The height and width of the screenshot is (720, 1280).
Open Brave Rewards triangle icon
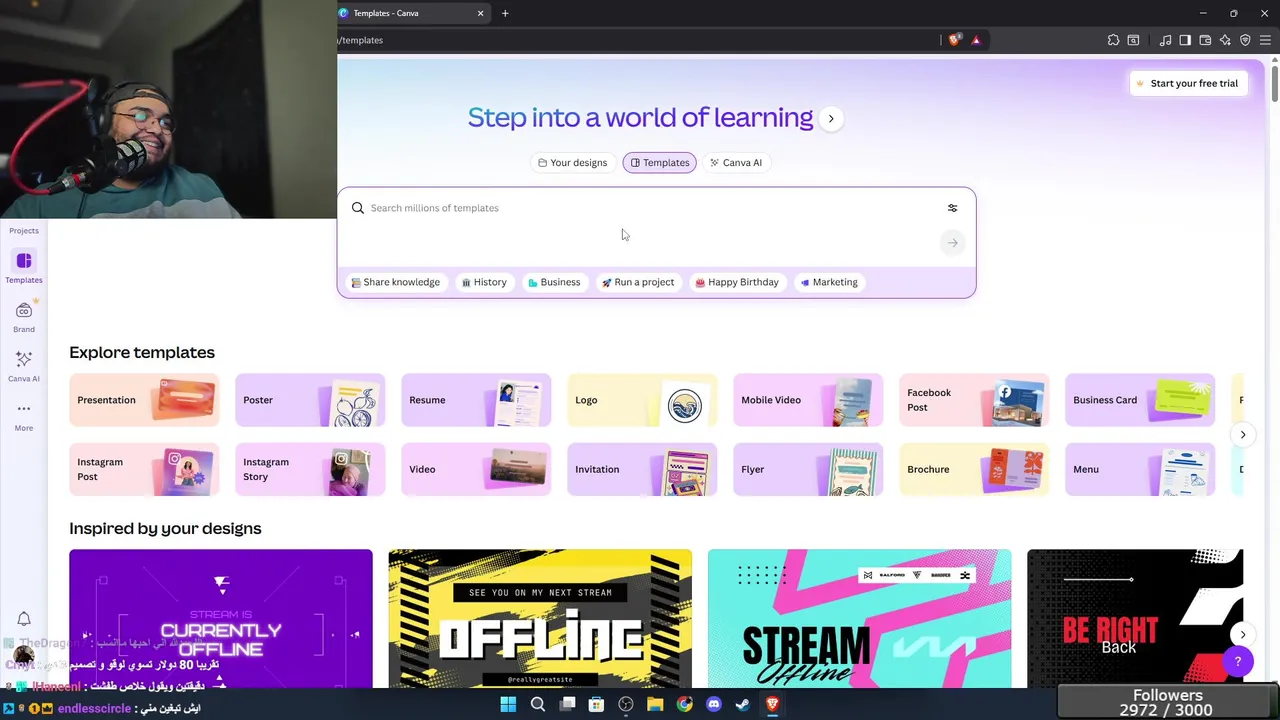coord(976,40)
